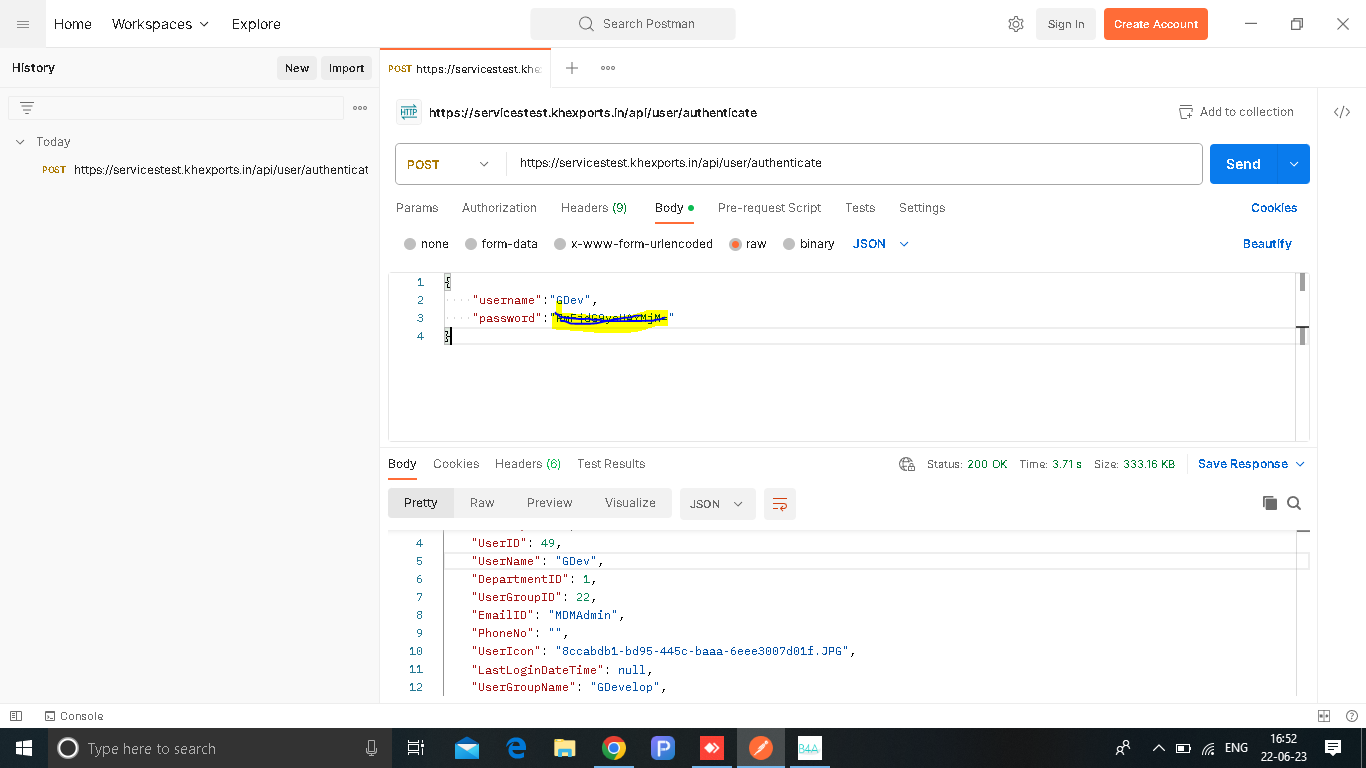Screen dimensions: 1366x768
Task: Toggle sidebar using the bottom-left status bar icon
Action: 16,716
